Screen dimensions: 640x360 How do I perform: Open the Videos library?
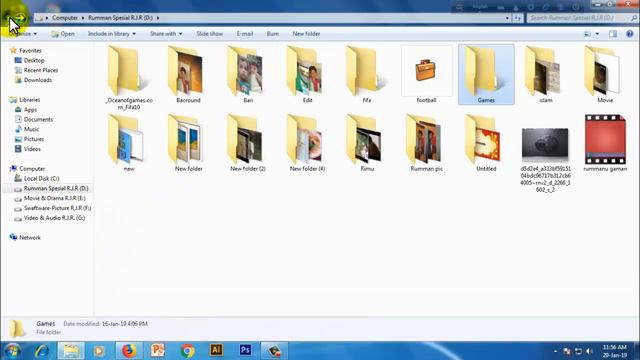click(32, 149)
